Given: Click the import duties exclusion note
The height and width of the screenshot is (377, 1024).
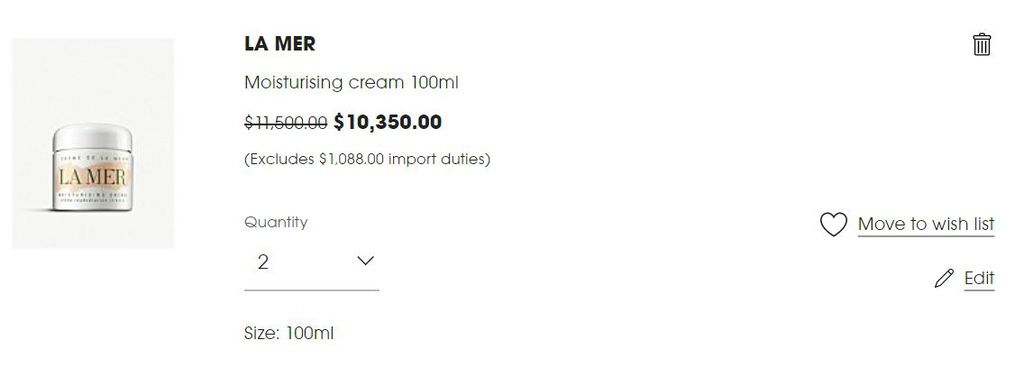Looking at the screenshot, I should click(367, 159).
